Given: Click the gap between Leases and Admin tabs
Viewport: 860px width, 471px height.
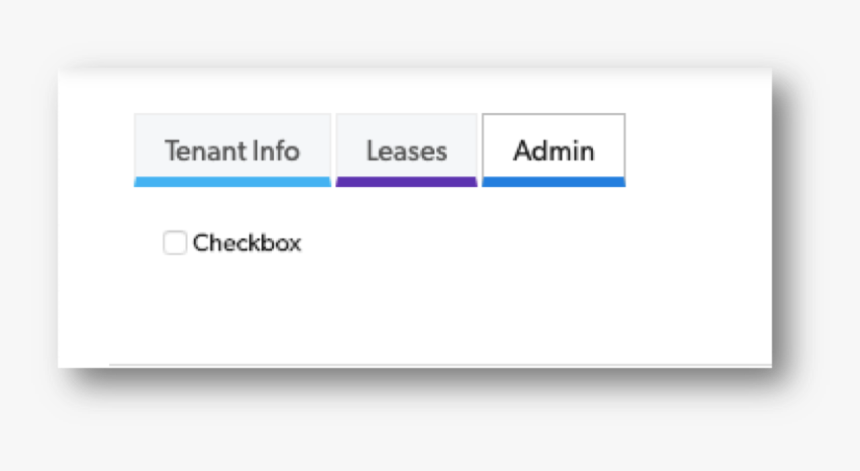Looking at the screenshot, I should coord(480,150).
